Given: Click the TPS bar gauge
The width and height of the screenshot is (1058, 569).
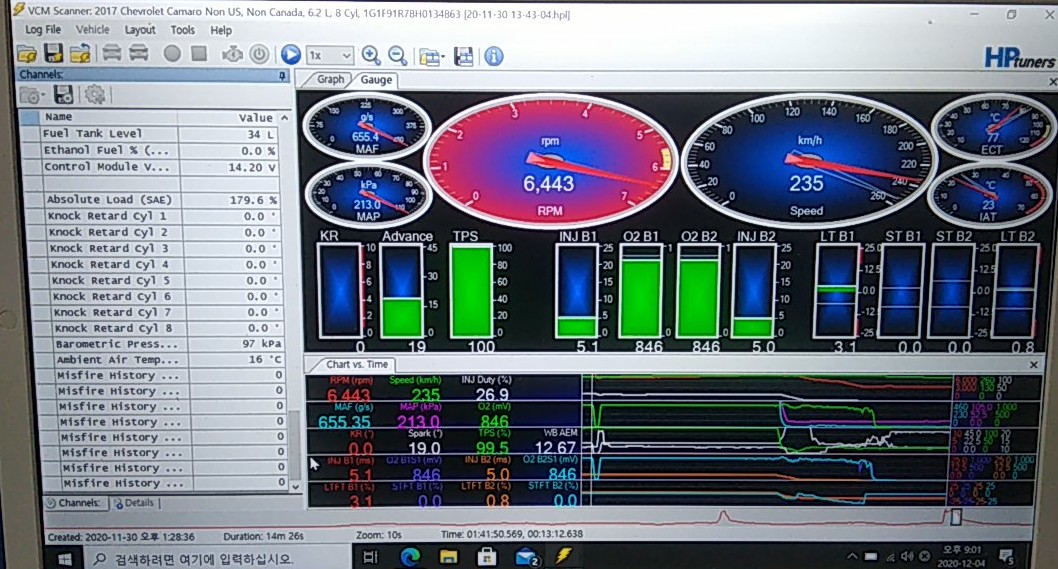Looking at the screenshot, I should point(472,292).
